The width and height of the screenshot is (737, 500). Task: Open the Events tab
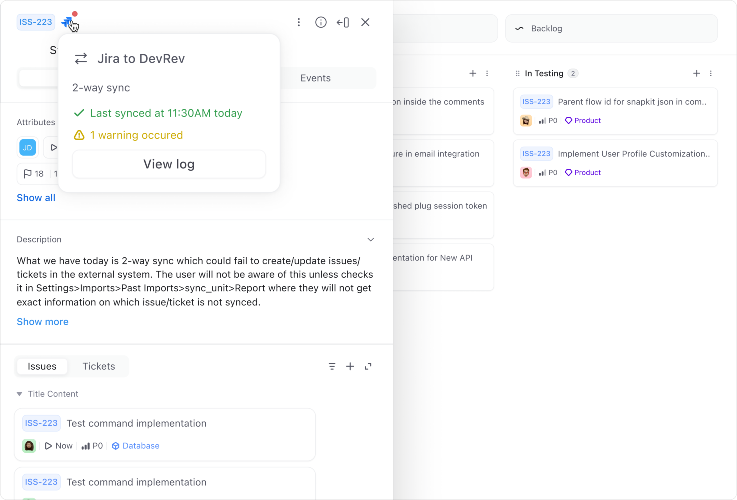pyautogui.click(x=316, y=78)
